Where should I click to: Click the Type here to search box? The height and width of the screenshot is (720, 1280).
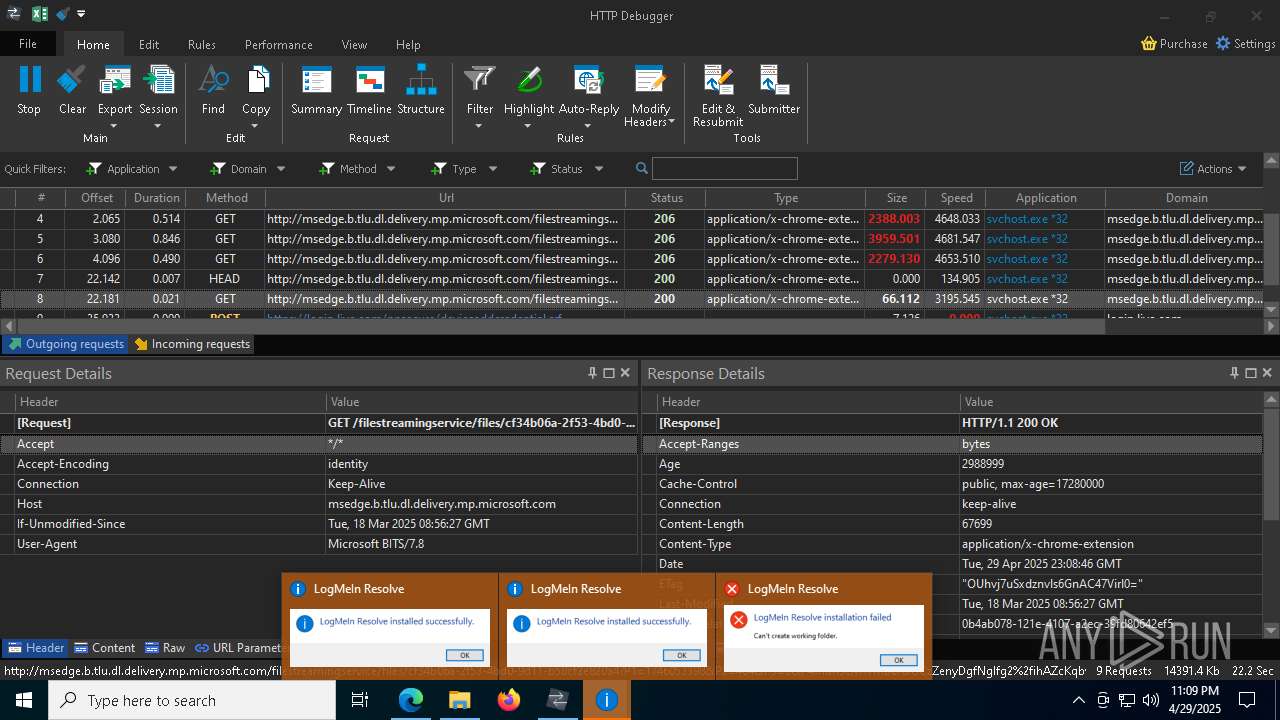click(x=192, y=700)
